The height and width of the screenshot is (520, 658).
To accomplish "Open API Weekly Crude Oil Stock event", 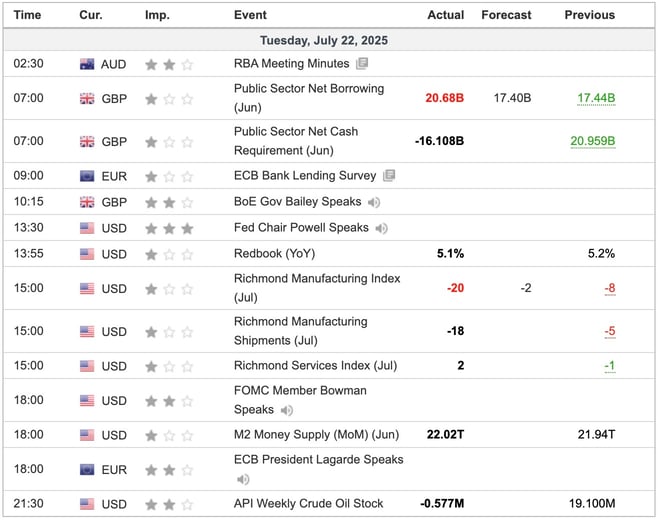I will pos(308,504).
